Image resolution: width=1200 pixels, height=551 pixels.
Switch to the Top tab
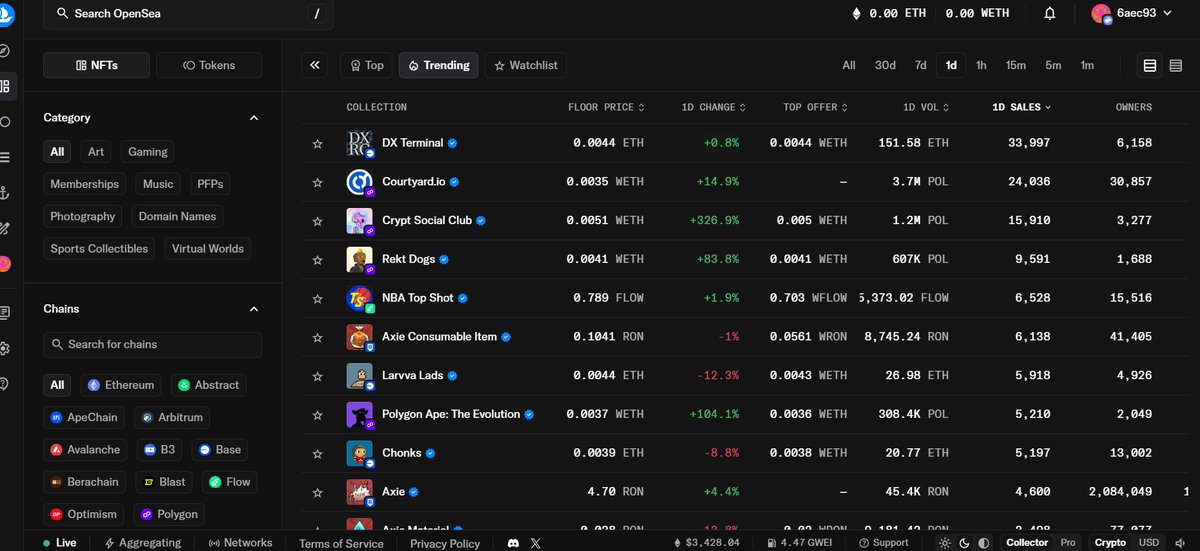366,65
